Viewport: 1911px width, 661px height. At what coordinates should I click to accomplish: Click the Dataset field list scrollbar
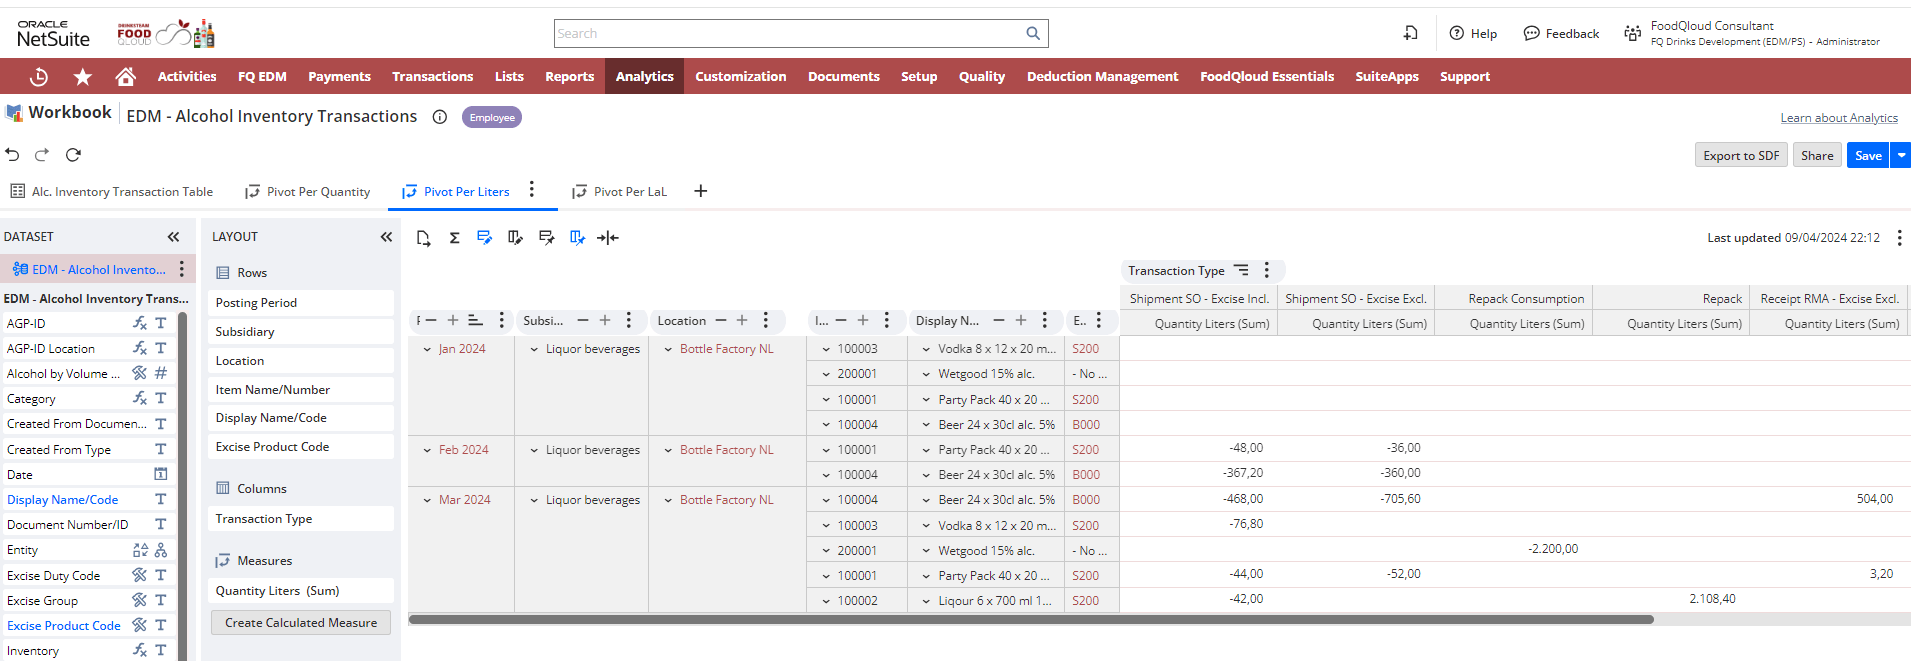pos(183,486)
